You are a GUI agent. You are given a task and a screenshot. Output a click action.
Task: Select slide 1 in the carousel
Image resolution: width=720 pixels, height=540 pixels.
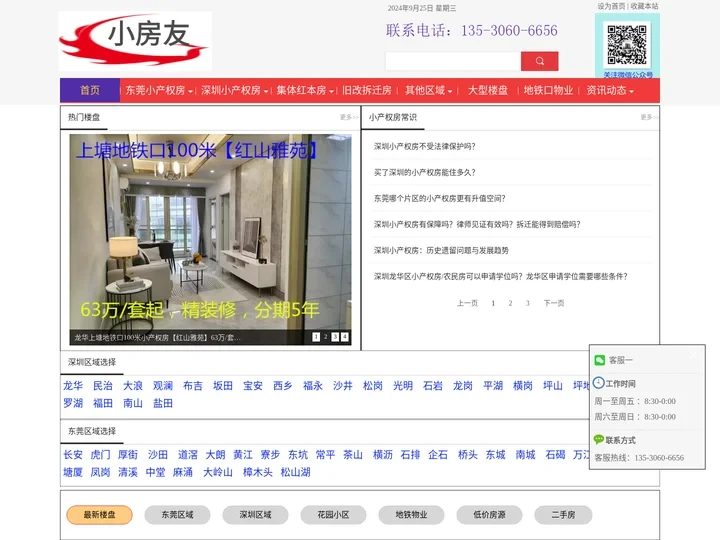[x=316, y=337]
